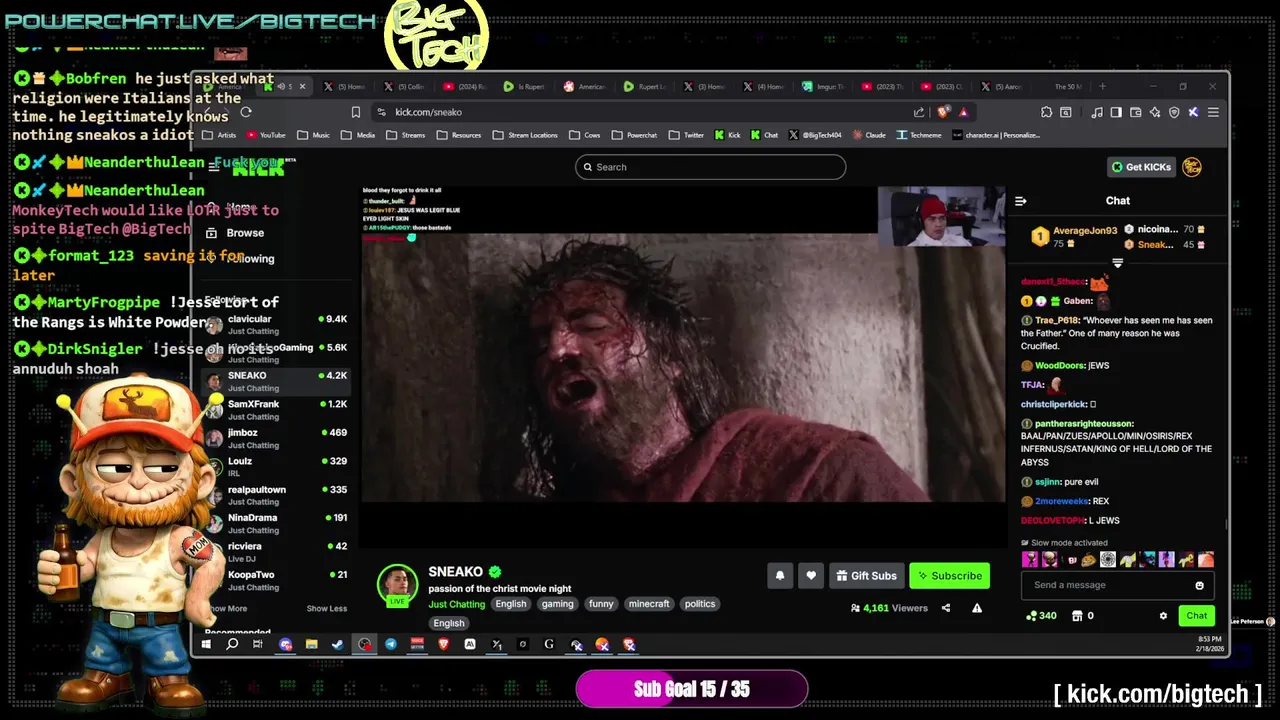The image size is (1280, 720).
Task: Click the browser sidebar toggle icon
Action: pos(1116,112)
